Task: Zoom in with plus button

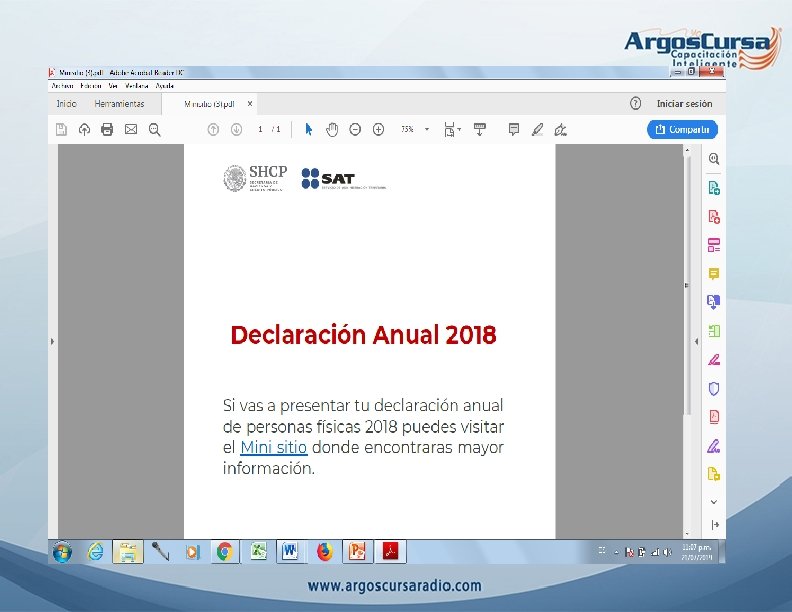Action: (378, 130)
